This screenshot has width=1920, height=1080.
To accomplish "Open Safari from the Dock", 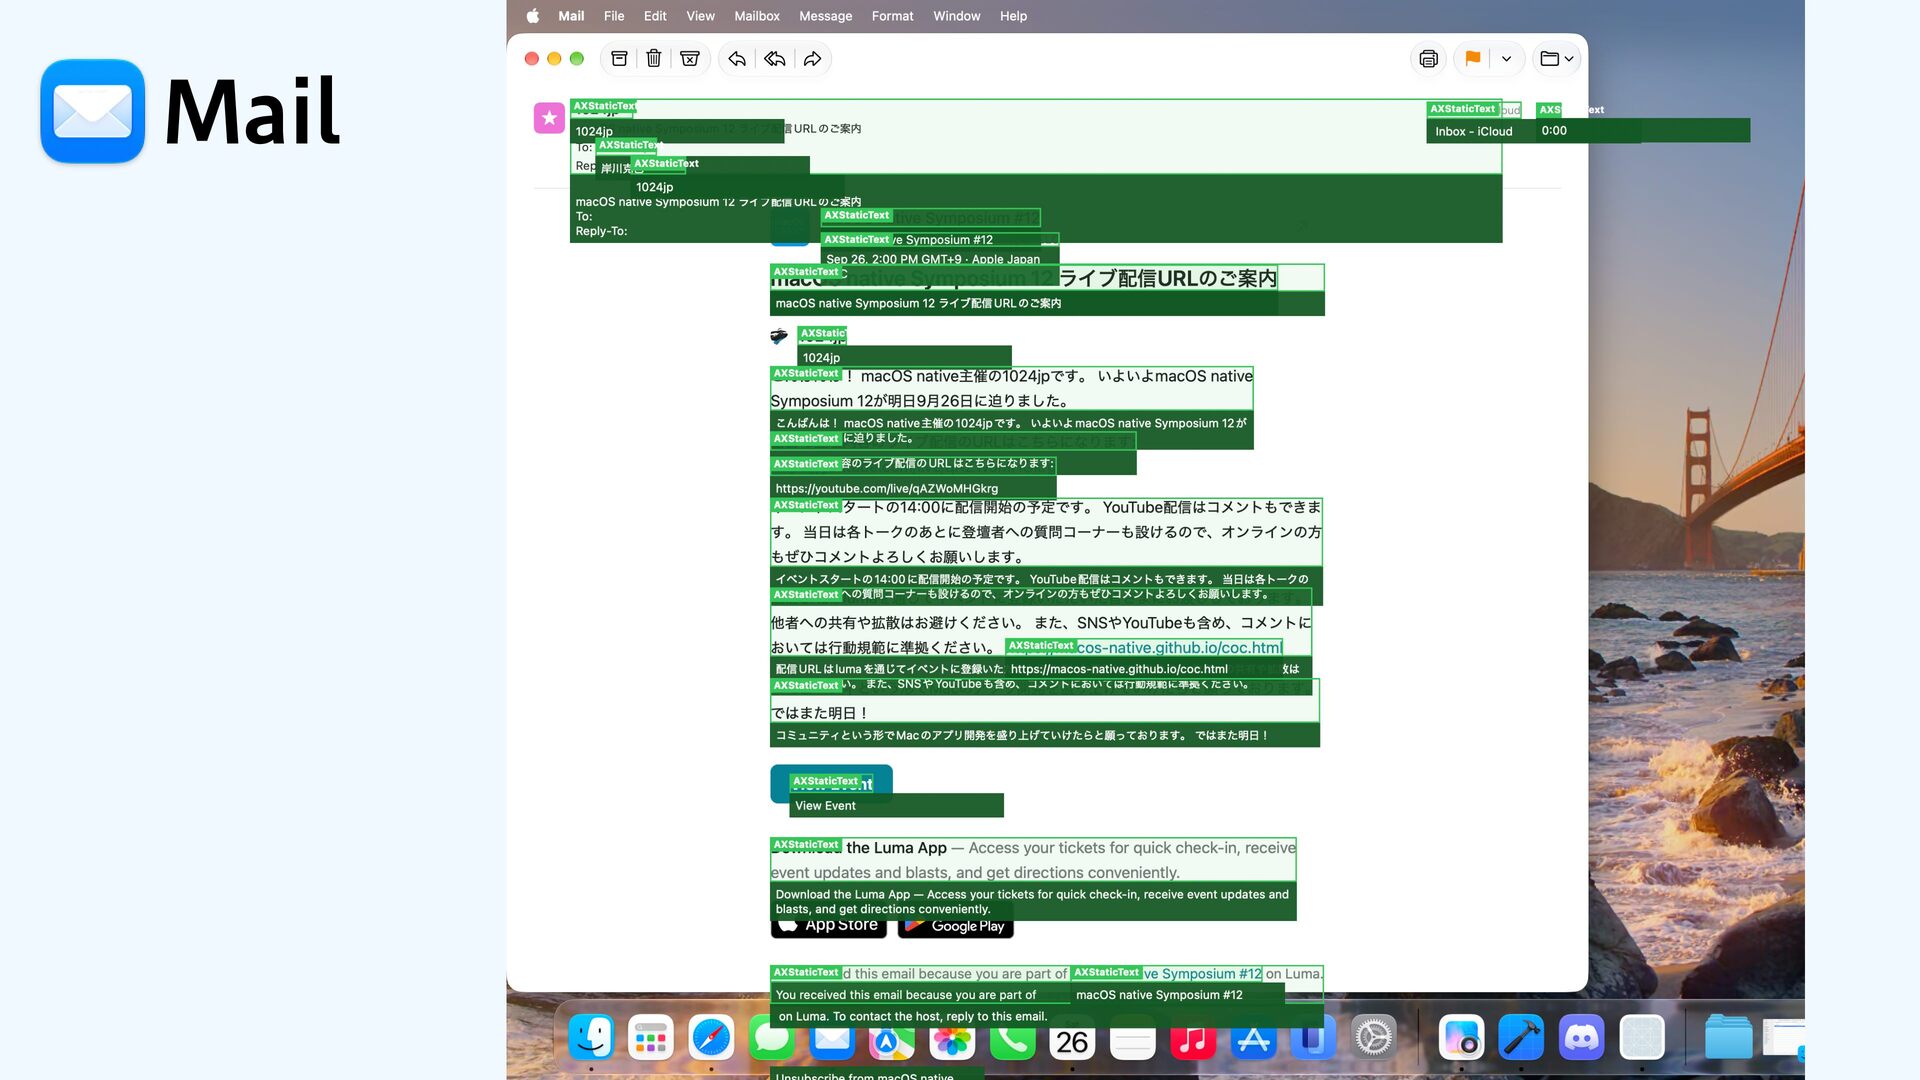I will point(711,1039).
